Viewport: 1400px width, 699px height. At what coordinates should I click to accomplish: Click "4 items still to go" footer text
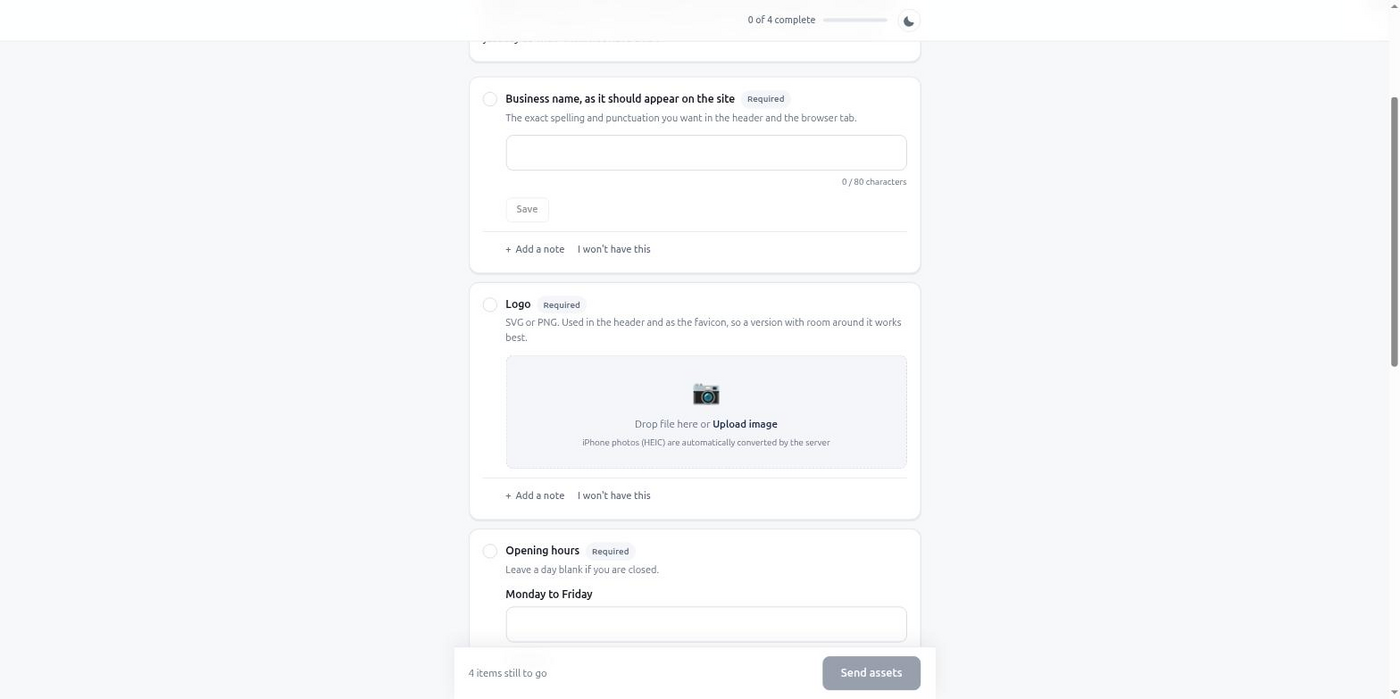pyautogui.click(x=507, y=673)
